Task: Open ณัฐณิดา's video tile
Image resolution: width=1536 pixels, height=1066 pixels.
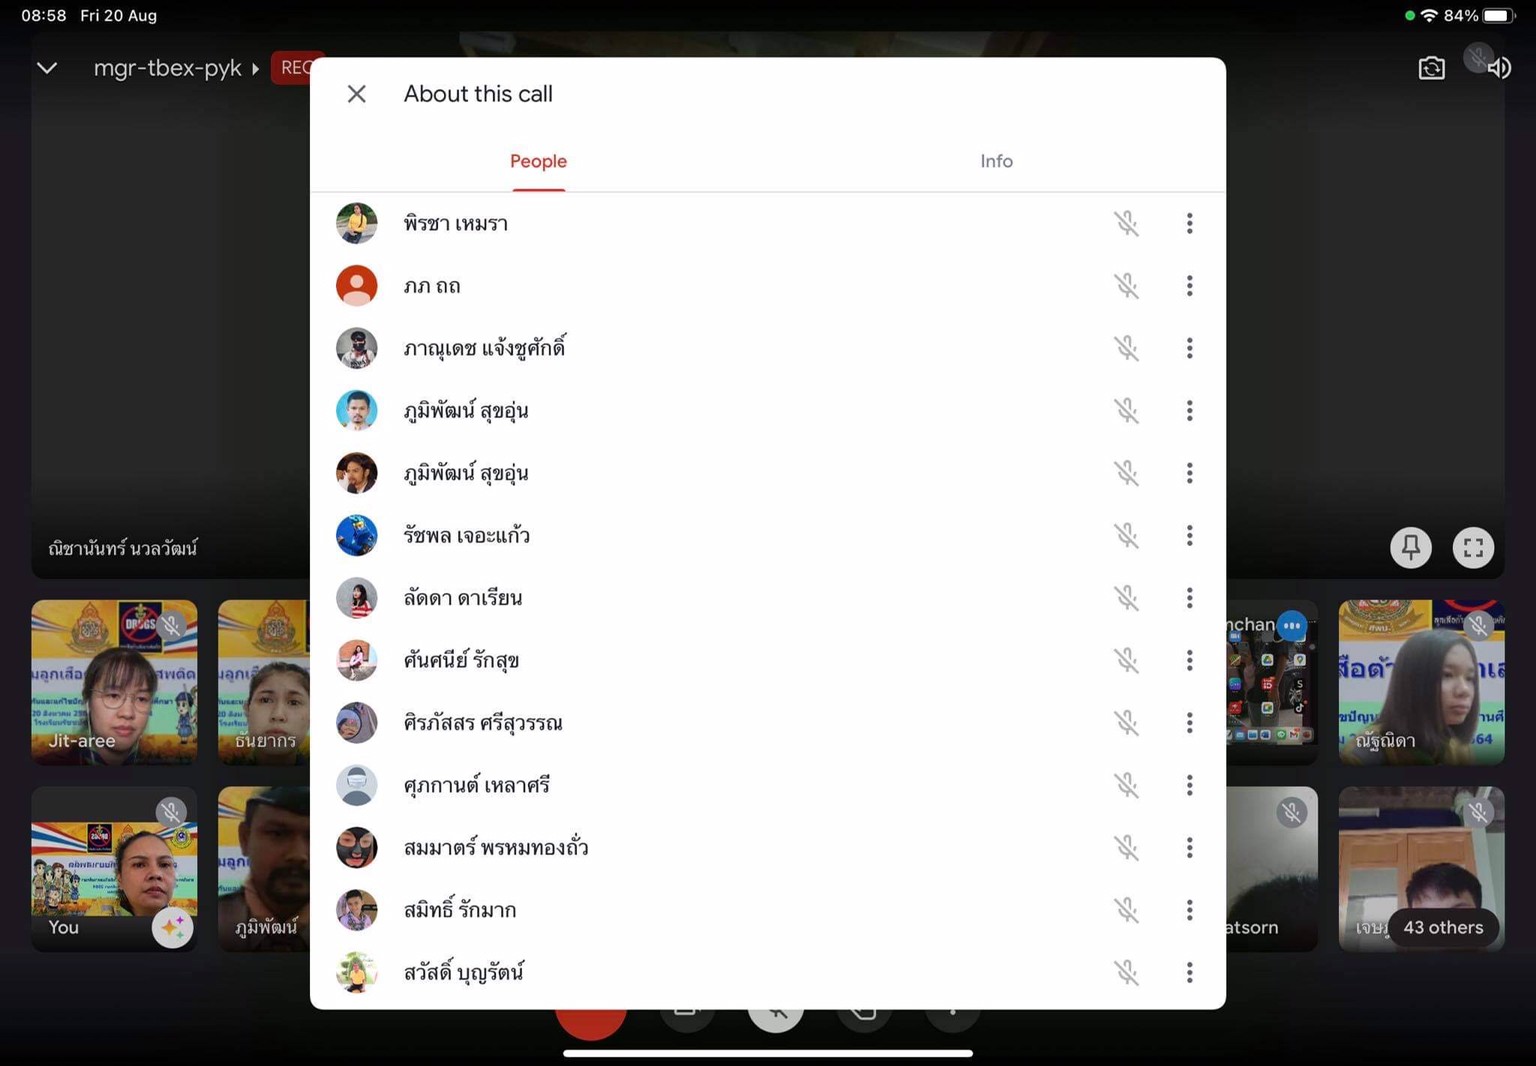Action: pos(1421,682)
